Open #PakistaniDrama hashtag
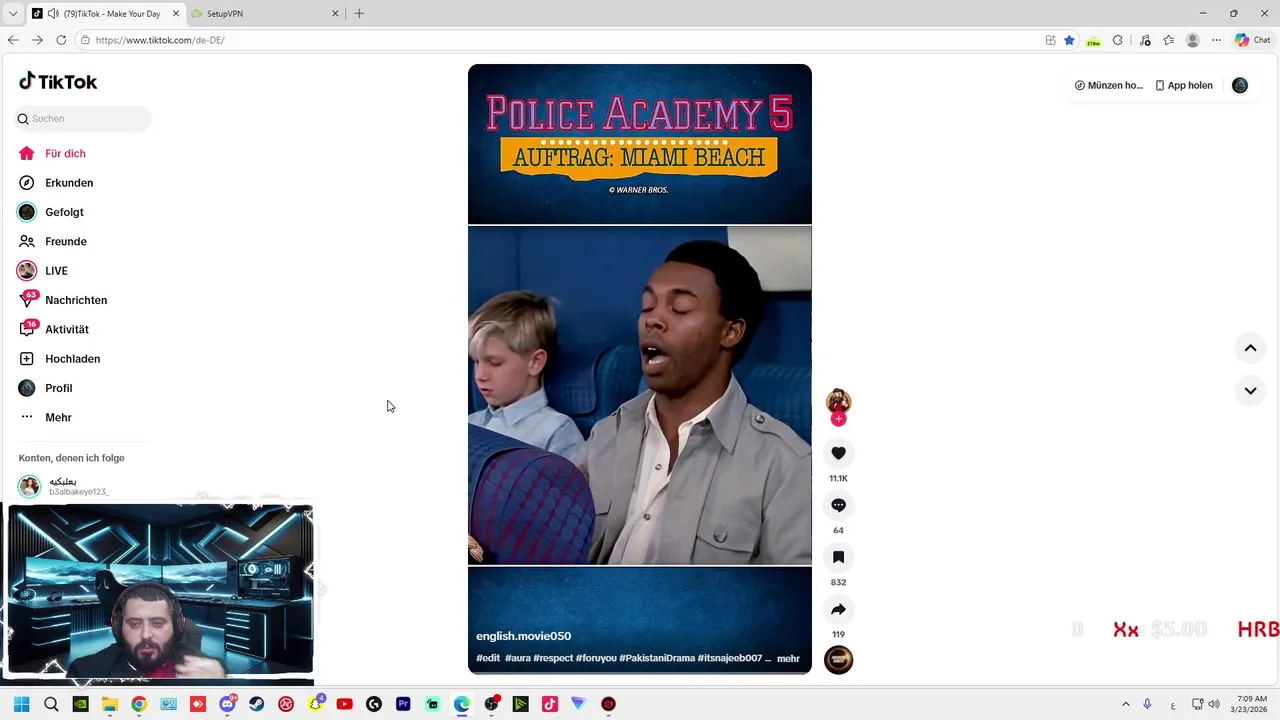This screenshot has width=1280, height=720. pyautogui.click(x=657, y=658)
